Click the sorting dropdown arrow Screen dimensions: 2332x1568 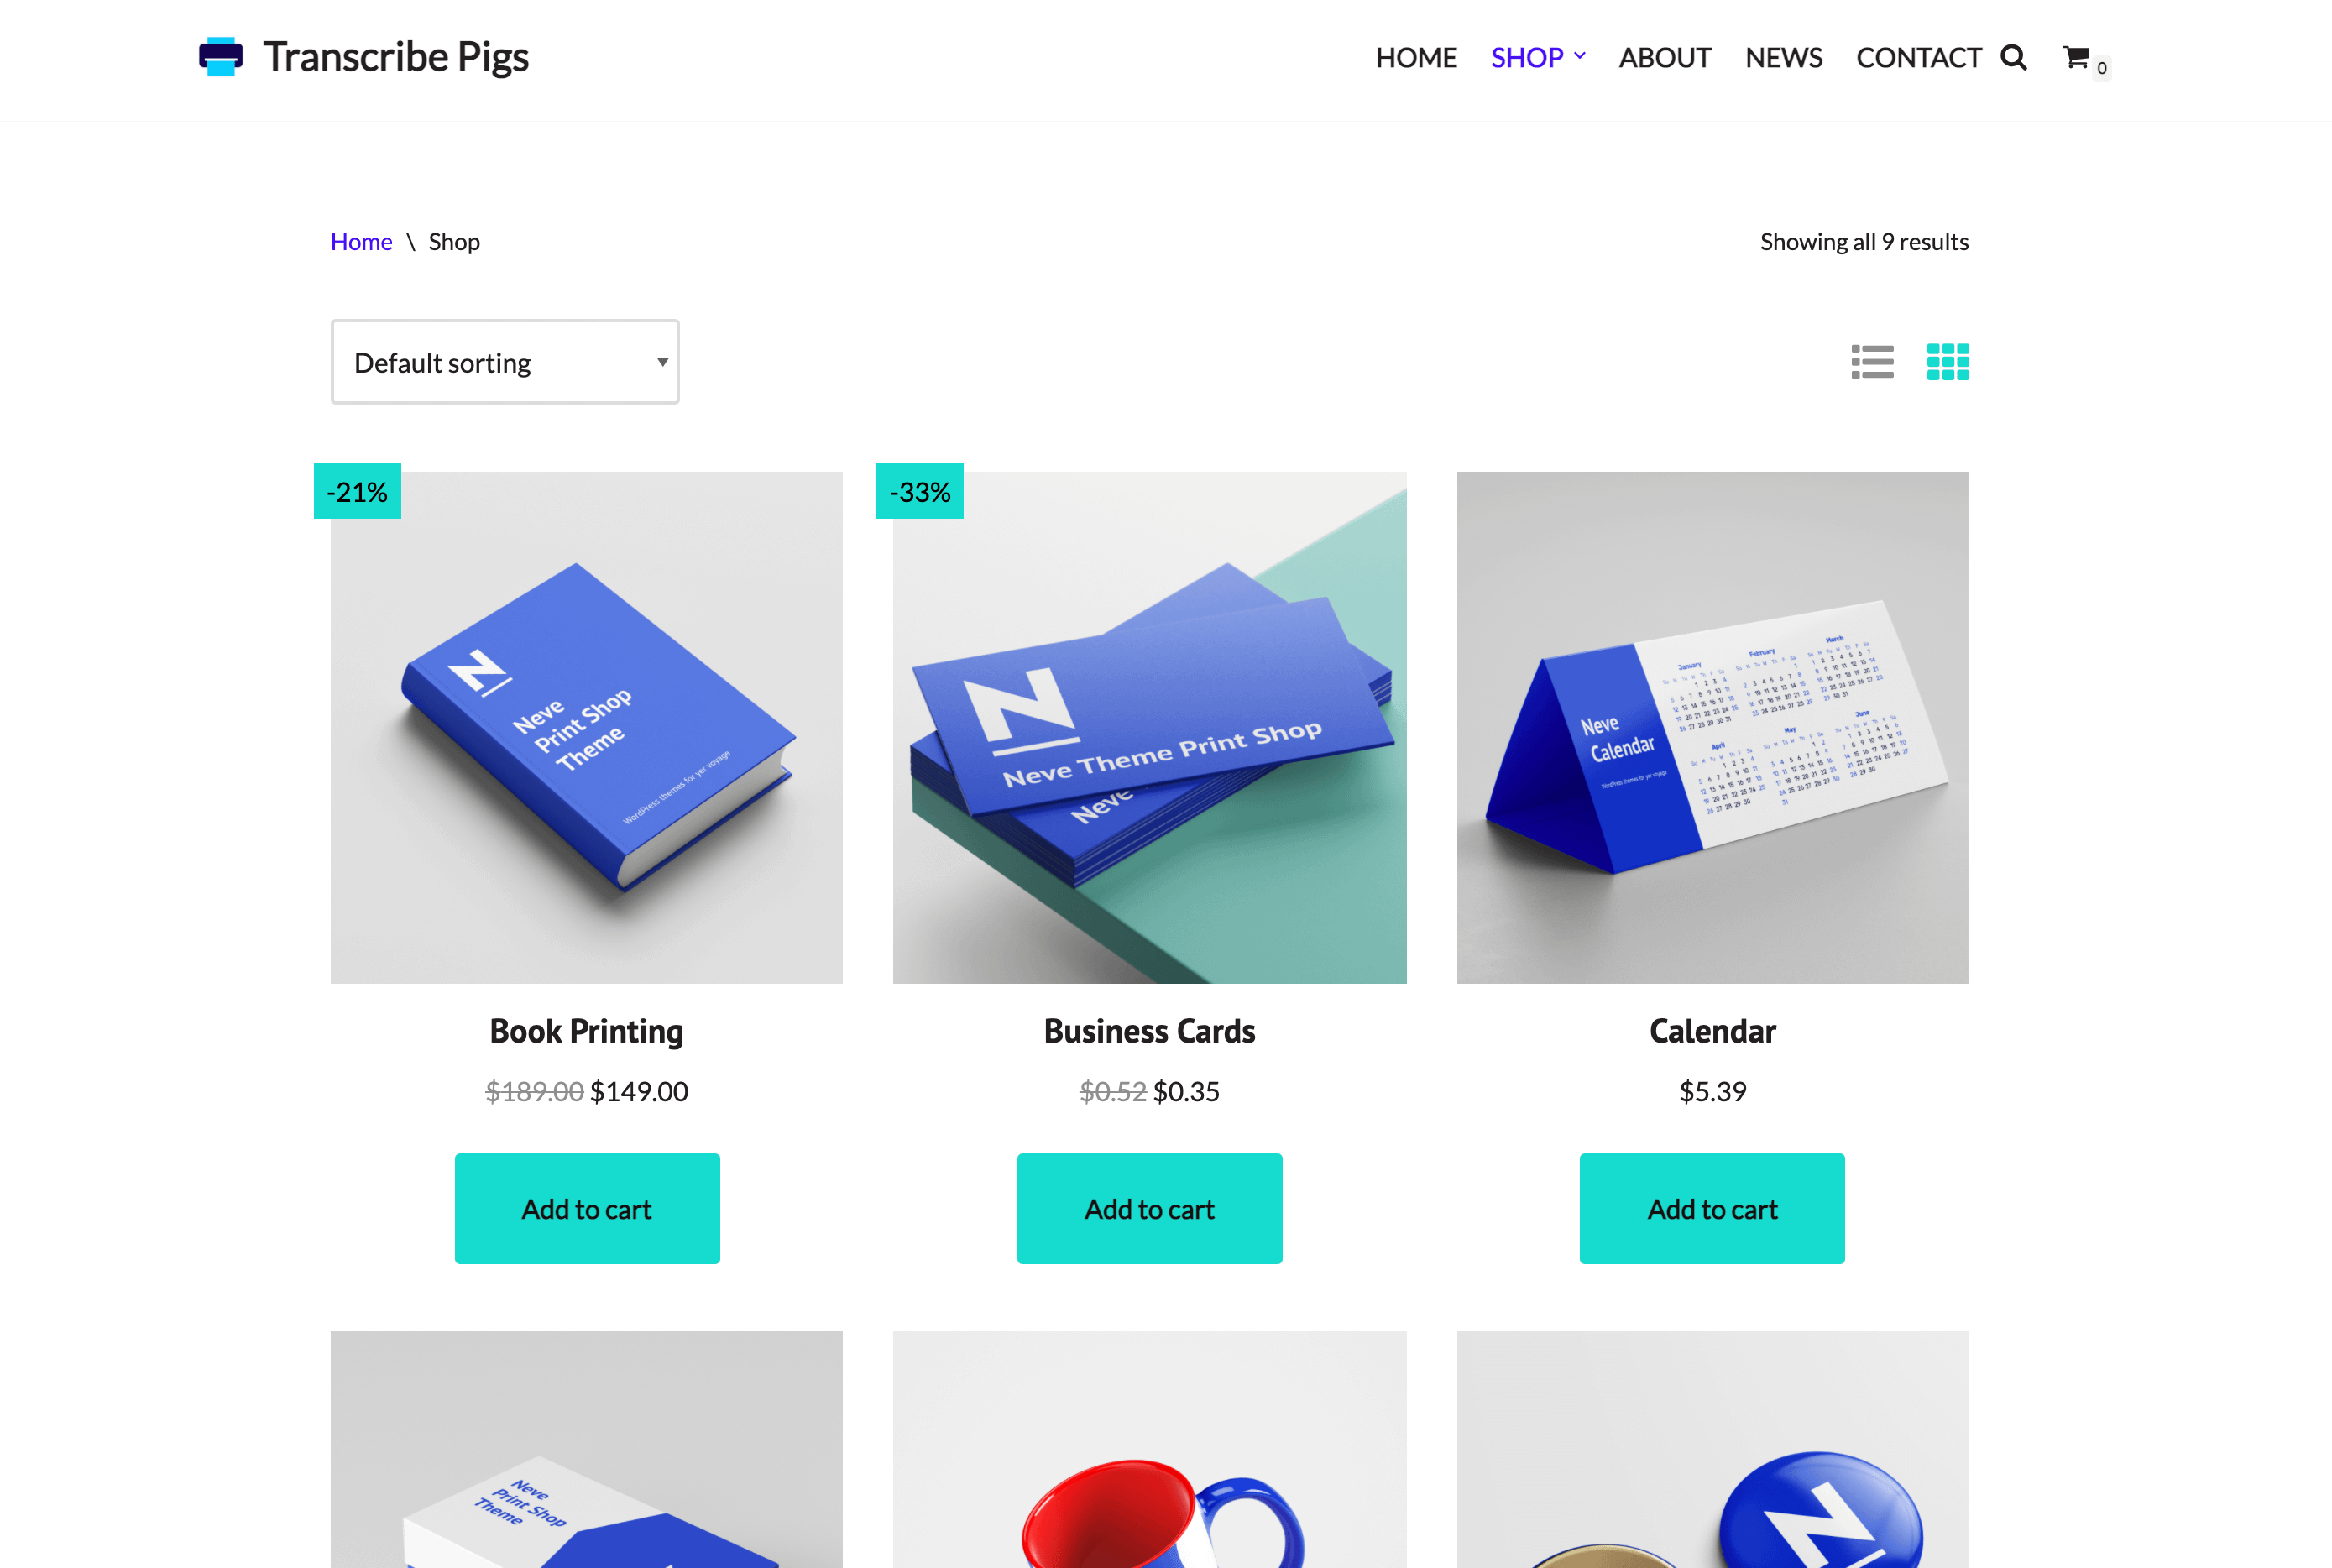[662, 362]
